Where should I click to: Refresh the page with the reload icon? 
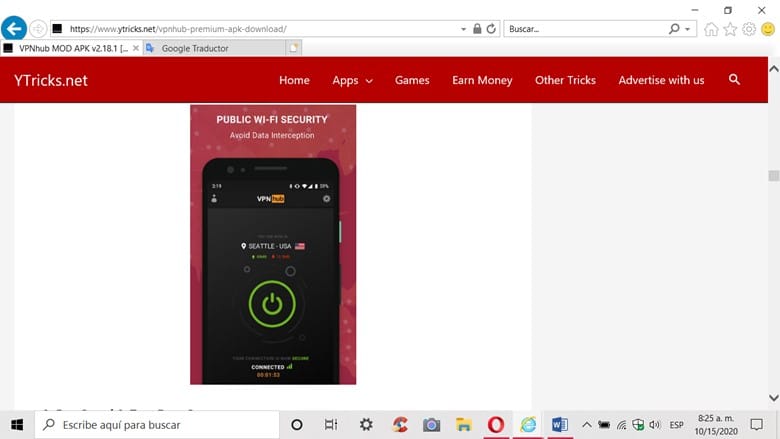491,29
